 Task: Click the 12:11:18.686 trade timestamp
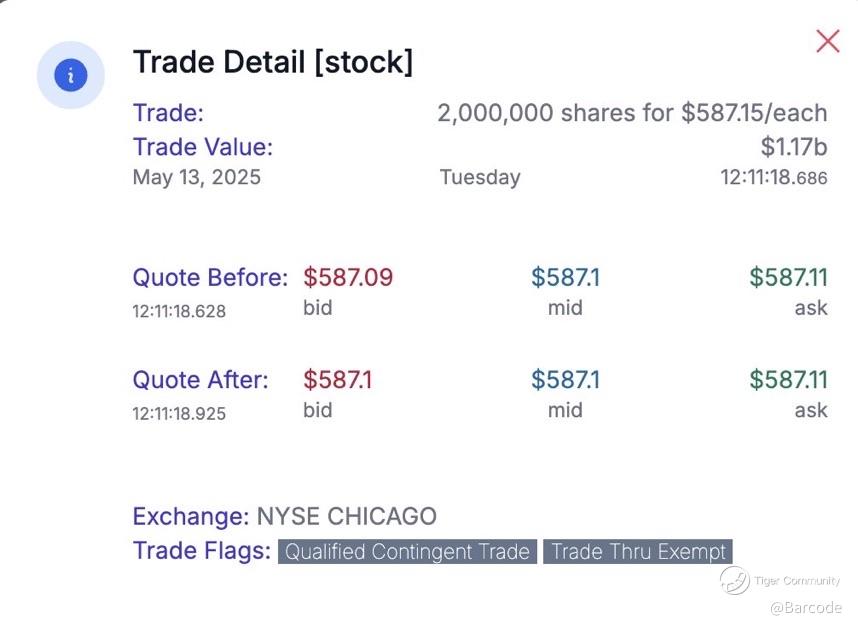coord(773,178)
